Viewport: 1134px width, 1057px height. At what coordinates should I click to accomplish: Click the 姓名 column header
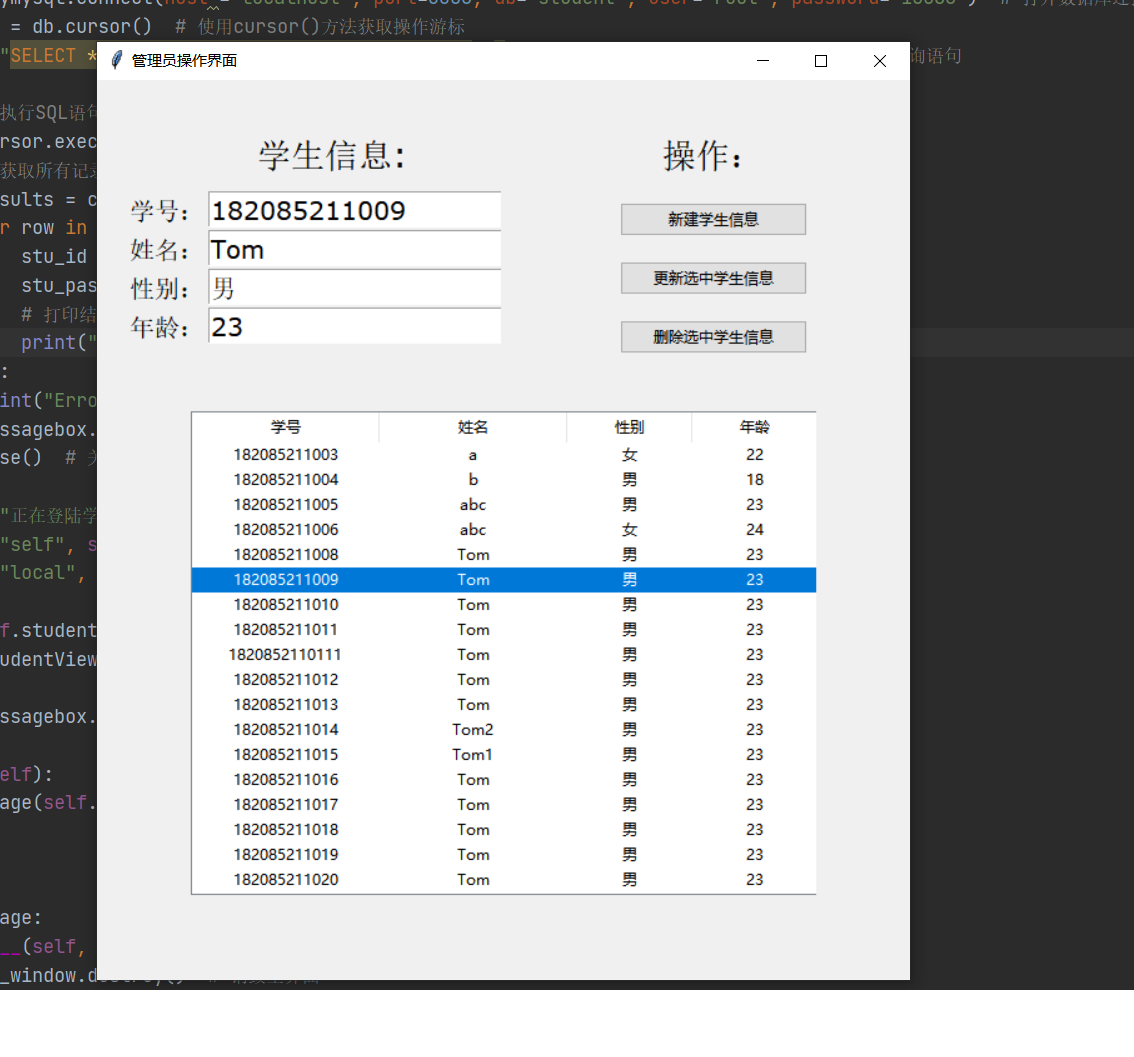point(472,427)
